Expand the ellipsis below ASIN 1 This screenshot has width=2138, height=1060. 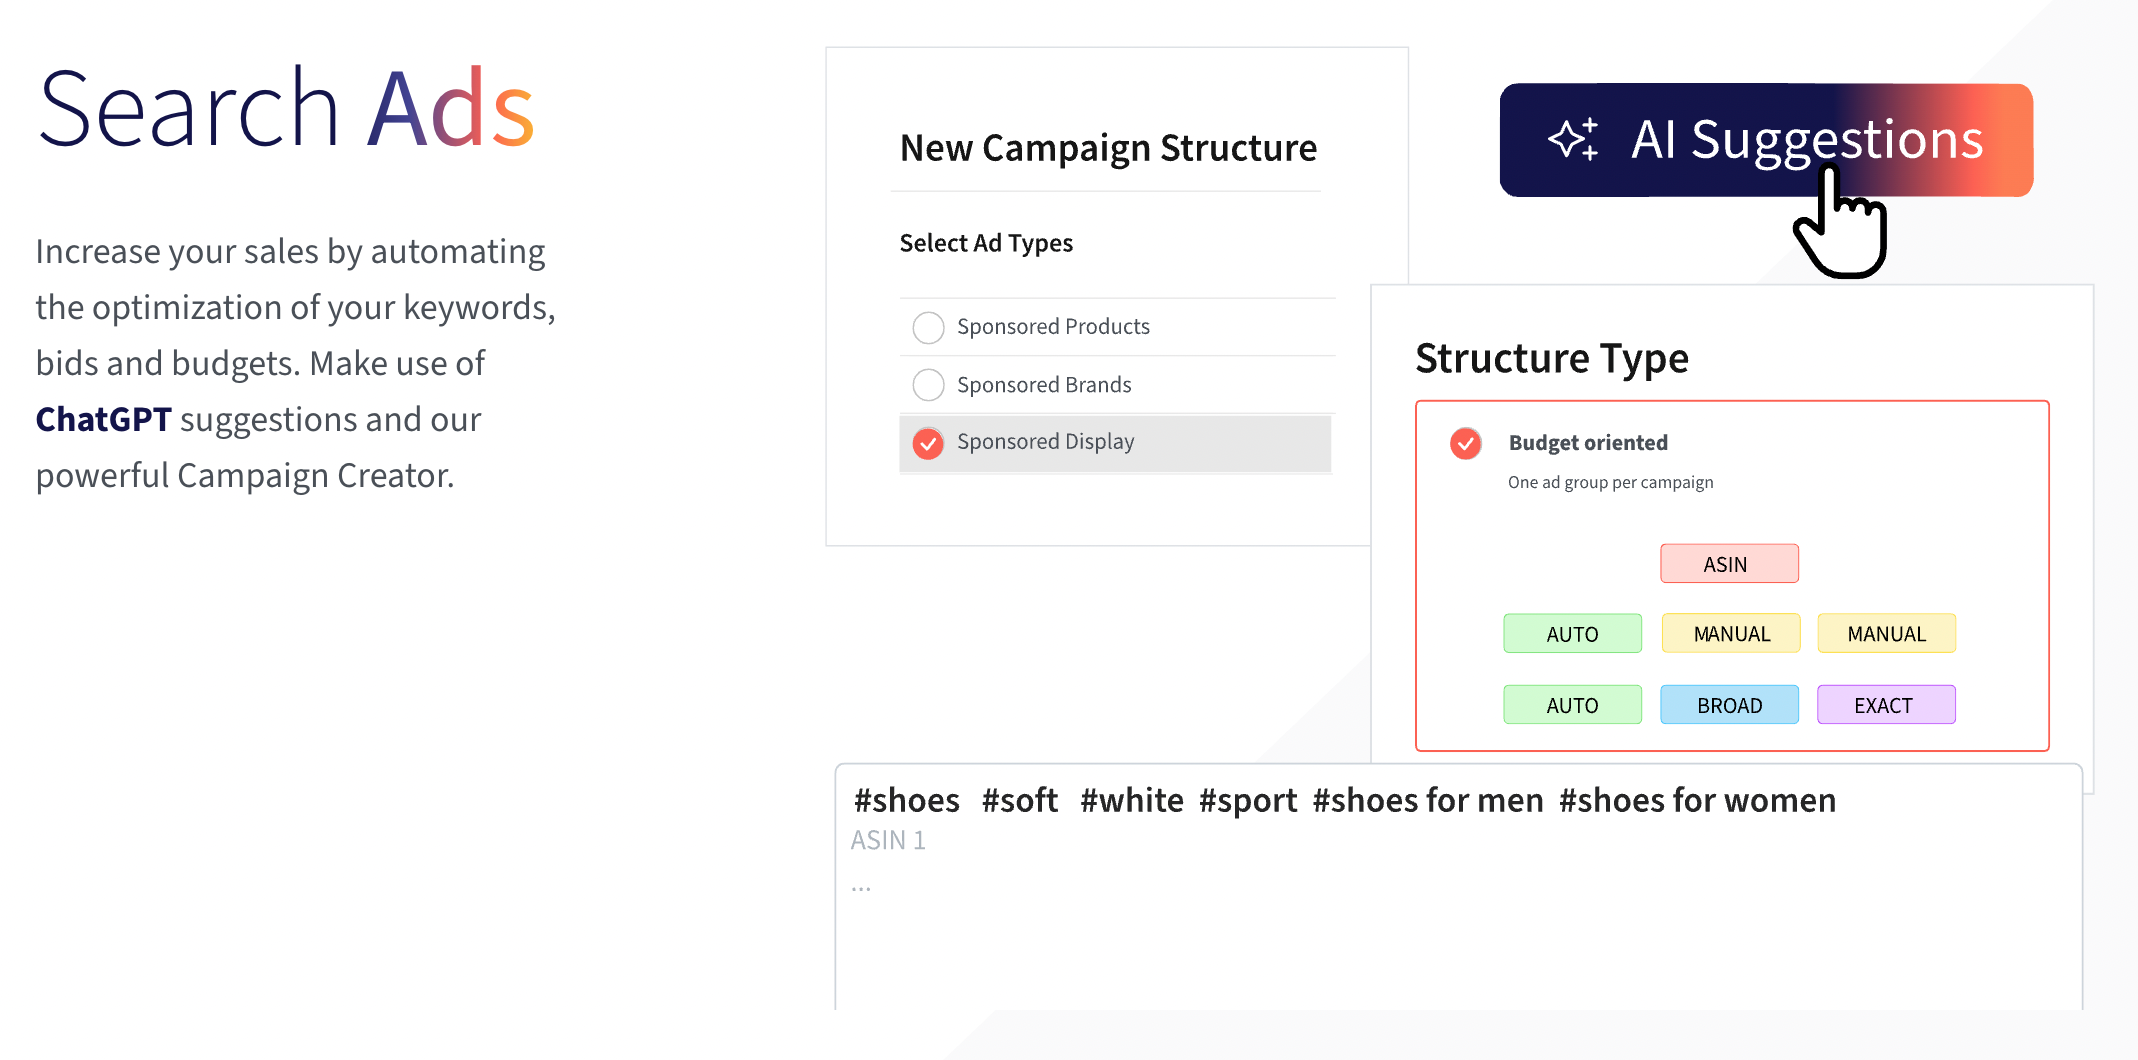[x=861, y=884]
